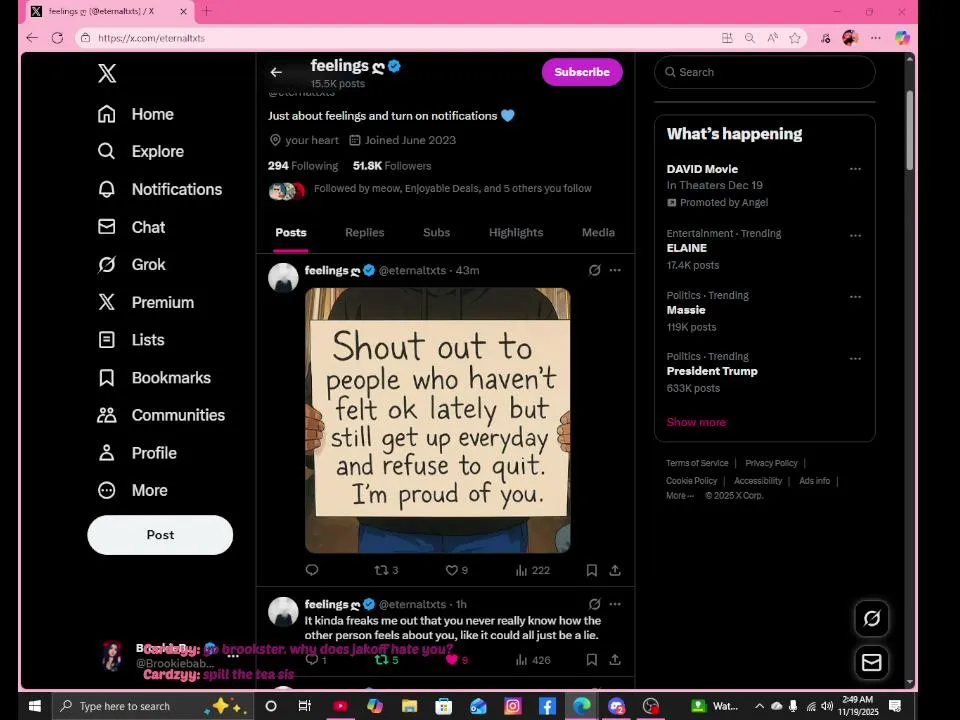Go to Explore in the sidebar
This screenshot has height=720, width=960.
pos(140,151)
